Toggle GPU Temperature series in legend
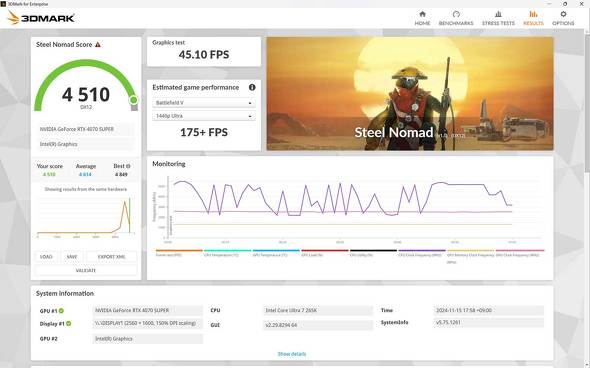 pos(276,253)
